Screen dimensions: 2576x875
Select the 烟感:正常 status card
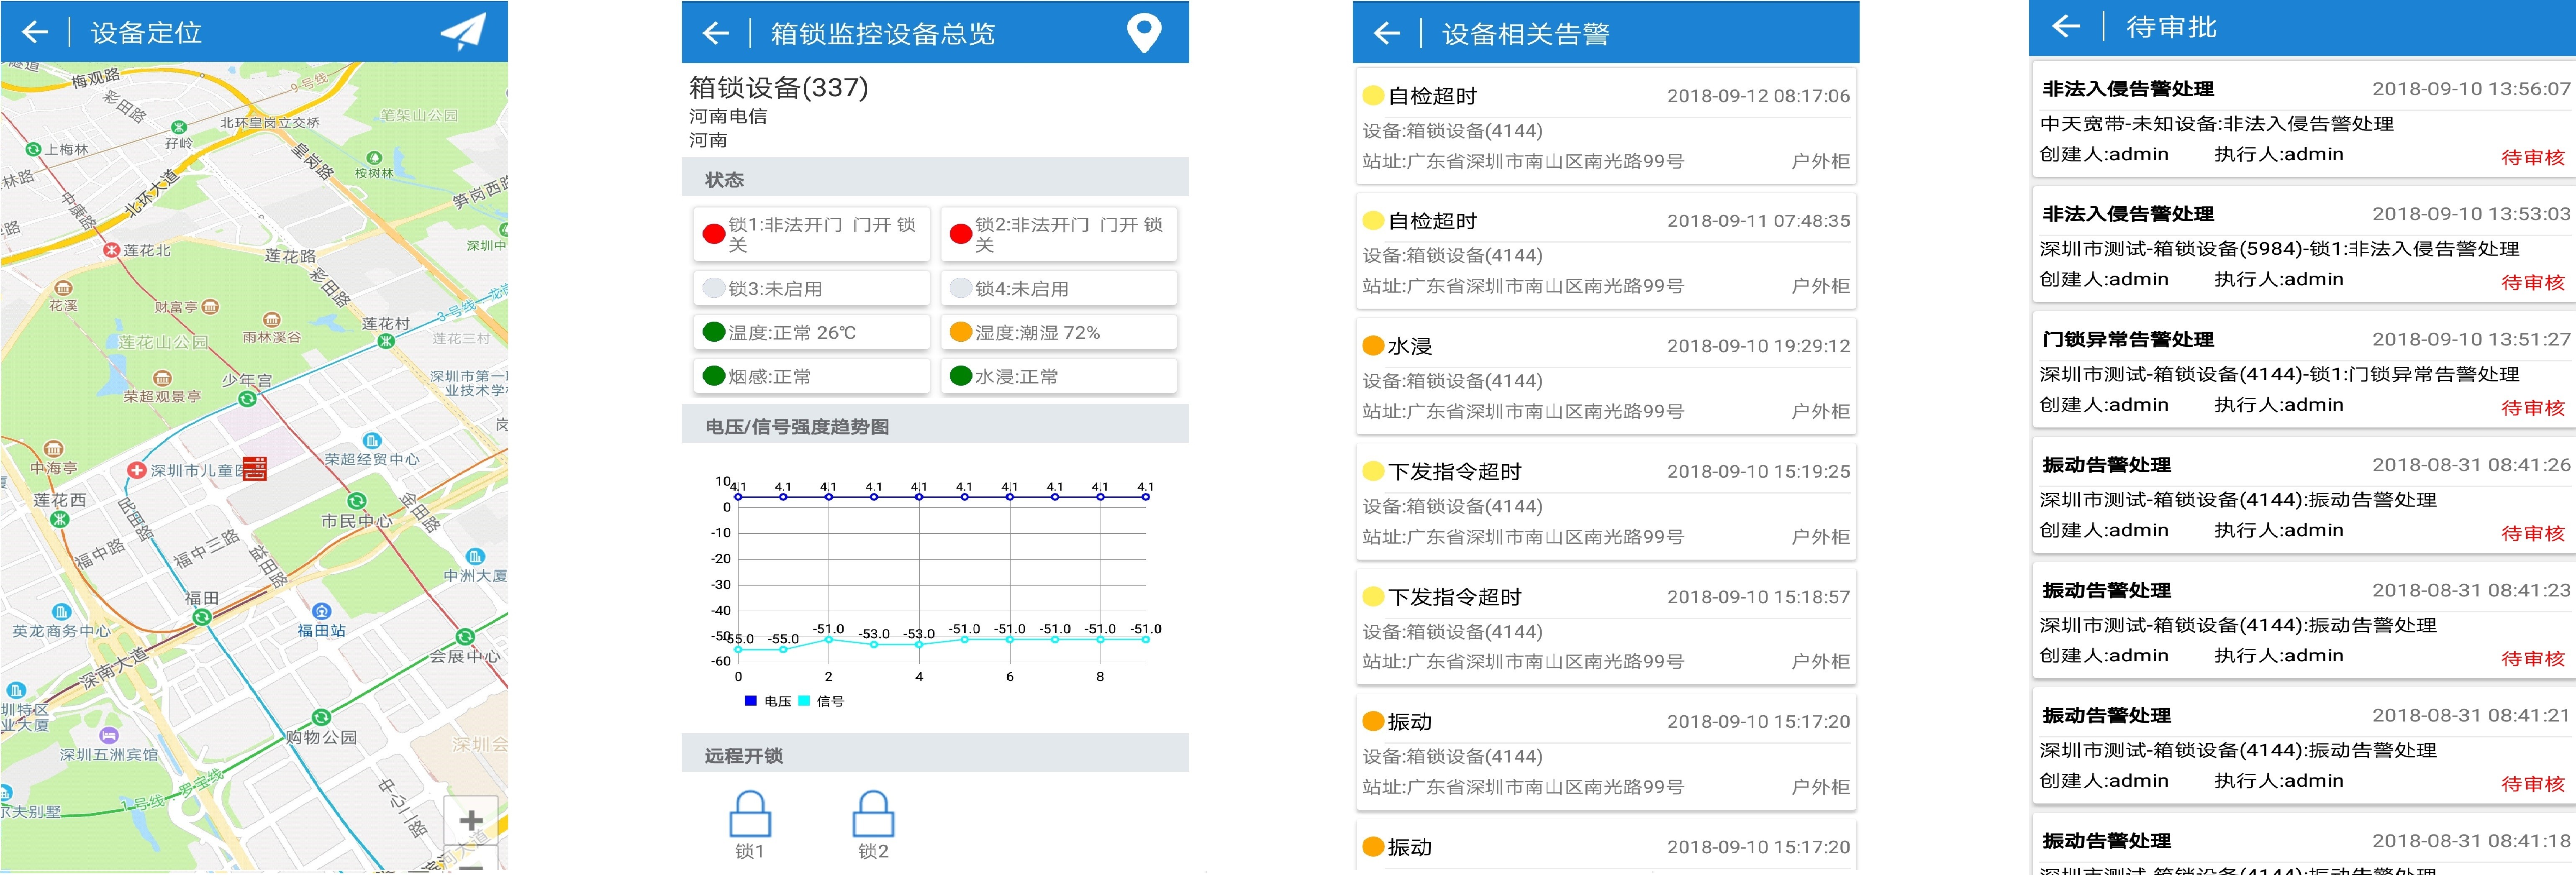[x=812, y=376]
